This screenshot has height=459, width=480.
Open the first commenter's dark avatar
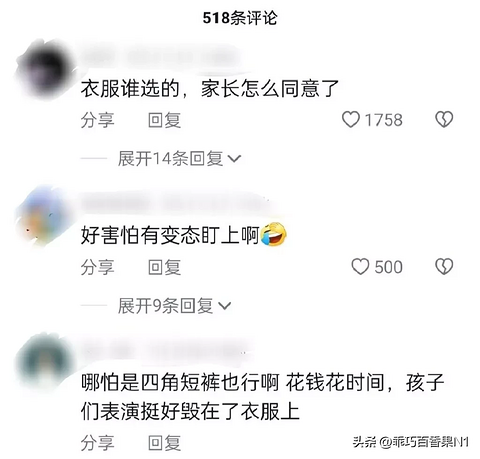[x=45, y=69]
